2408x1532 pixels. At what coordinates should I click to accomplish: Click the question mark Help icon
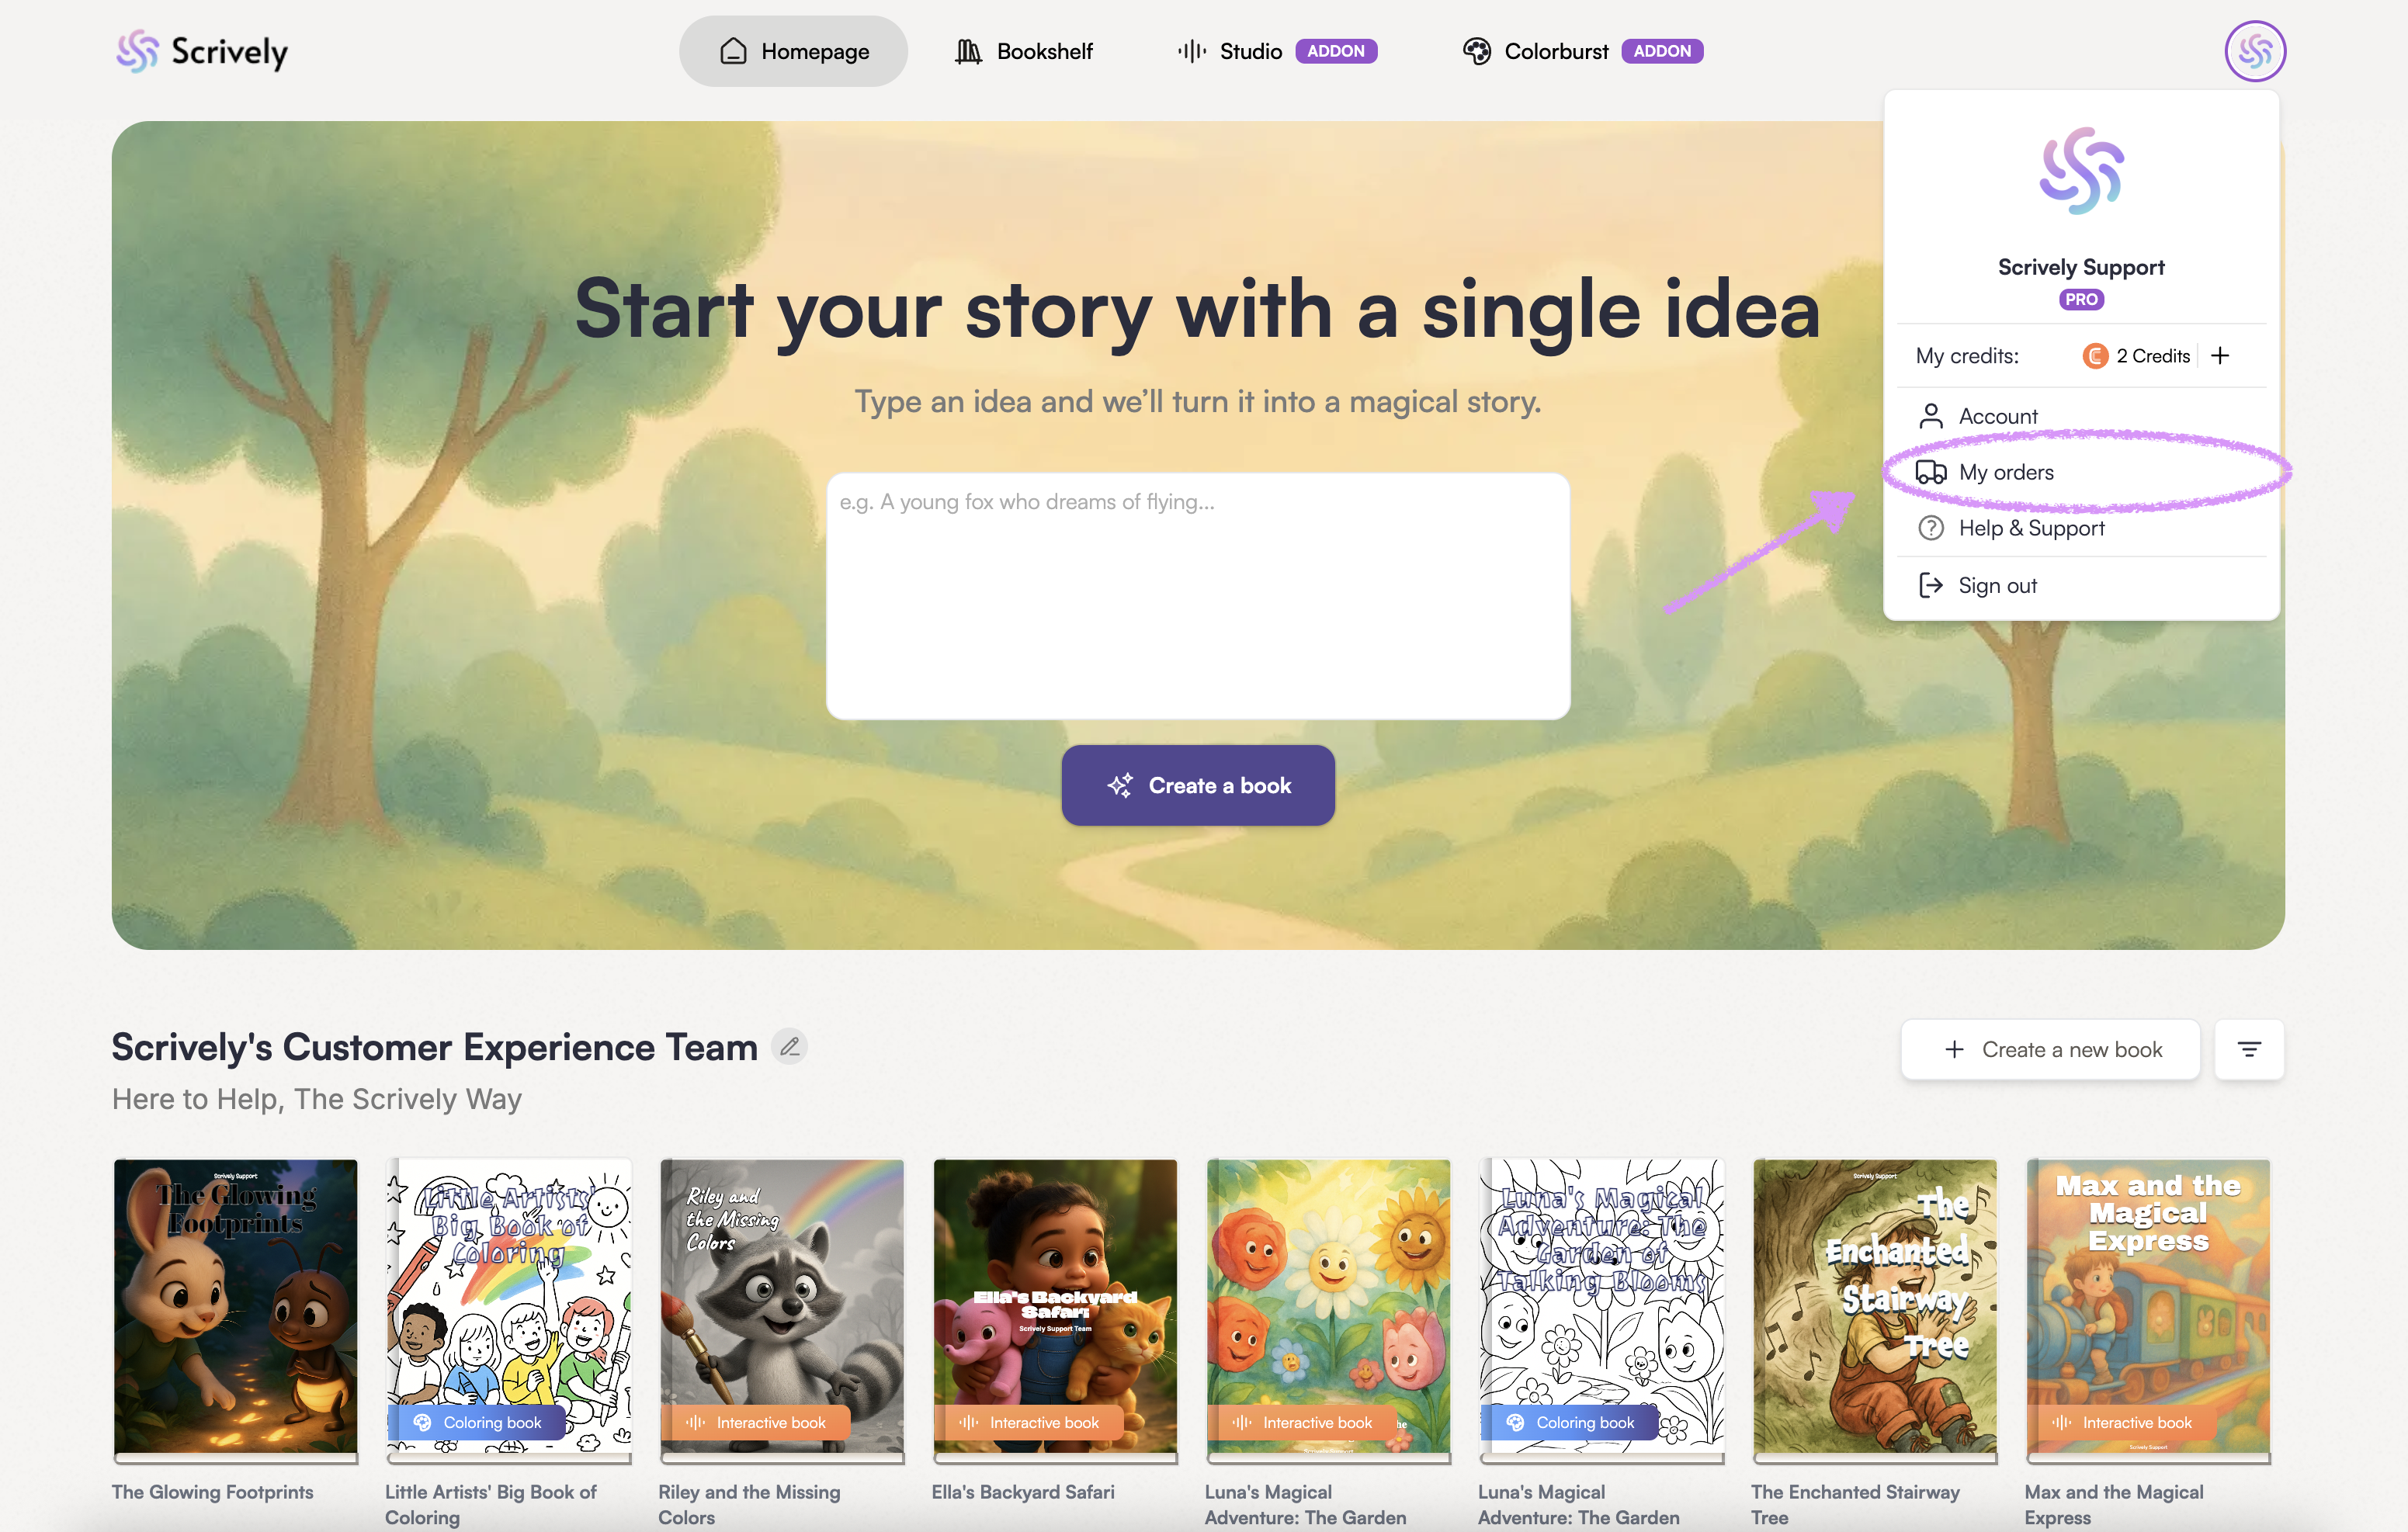[1931, 528]
